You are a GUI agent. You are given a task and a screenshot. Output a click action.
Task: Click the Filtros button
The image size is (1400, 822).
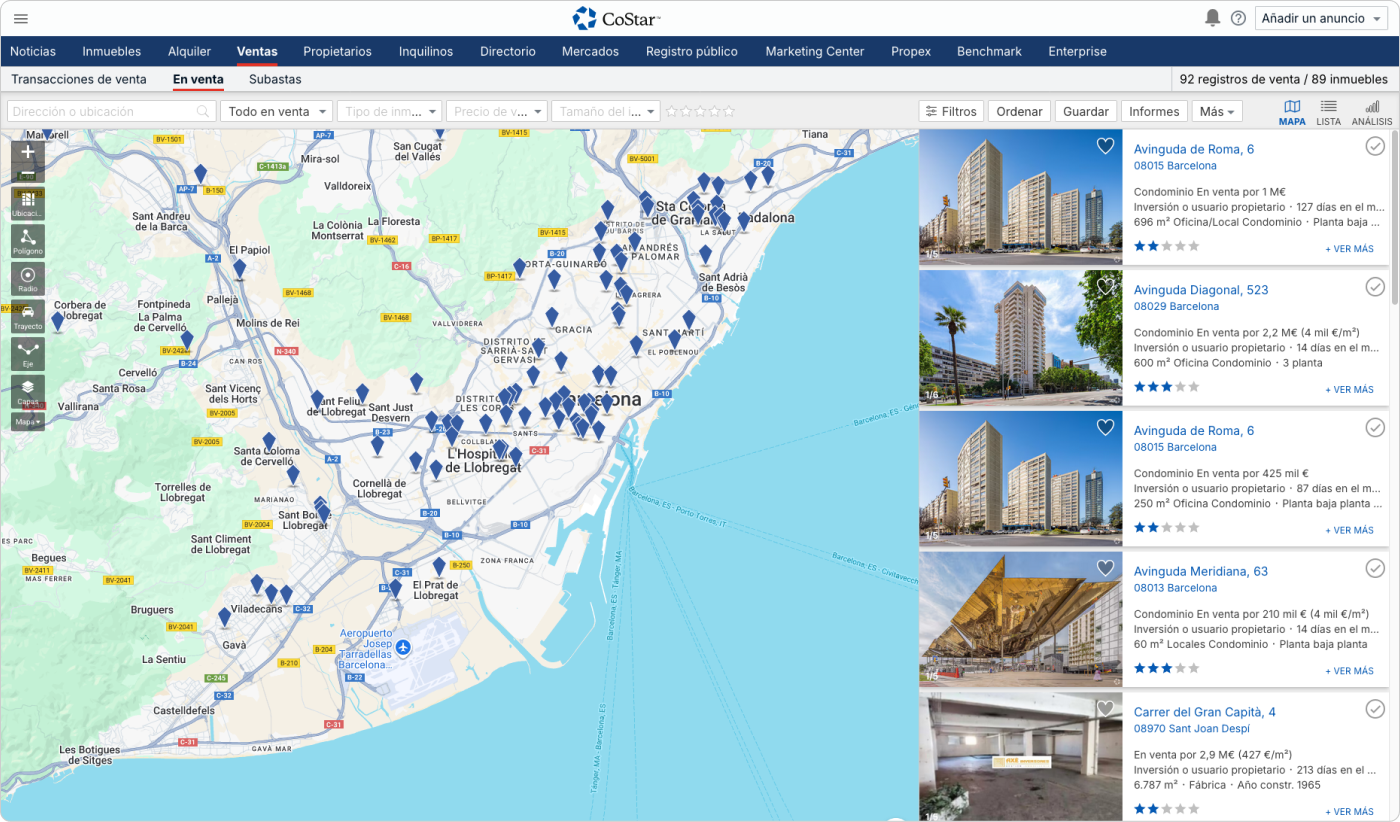point(950,112)
